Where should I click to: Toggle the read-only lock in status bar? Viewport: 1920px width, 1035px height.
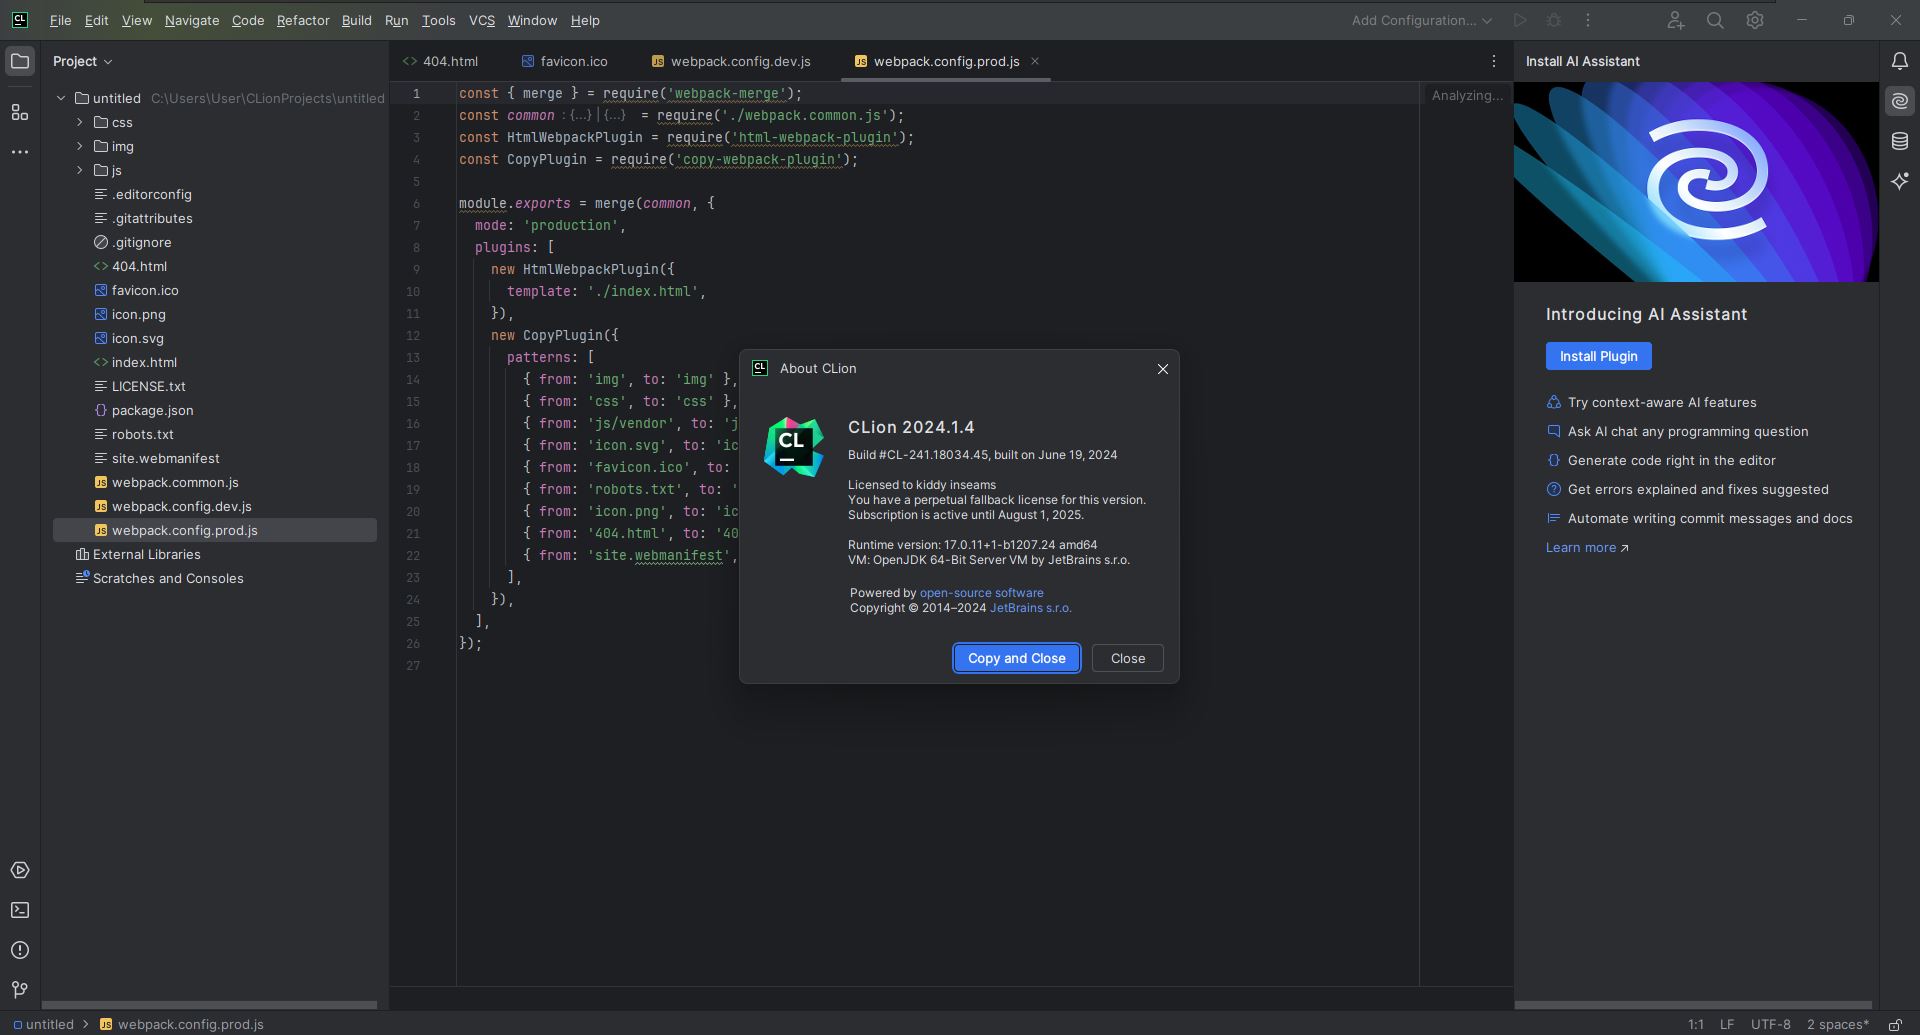pos(1894,1024)
